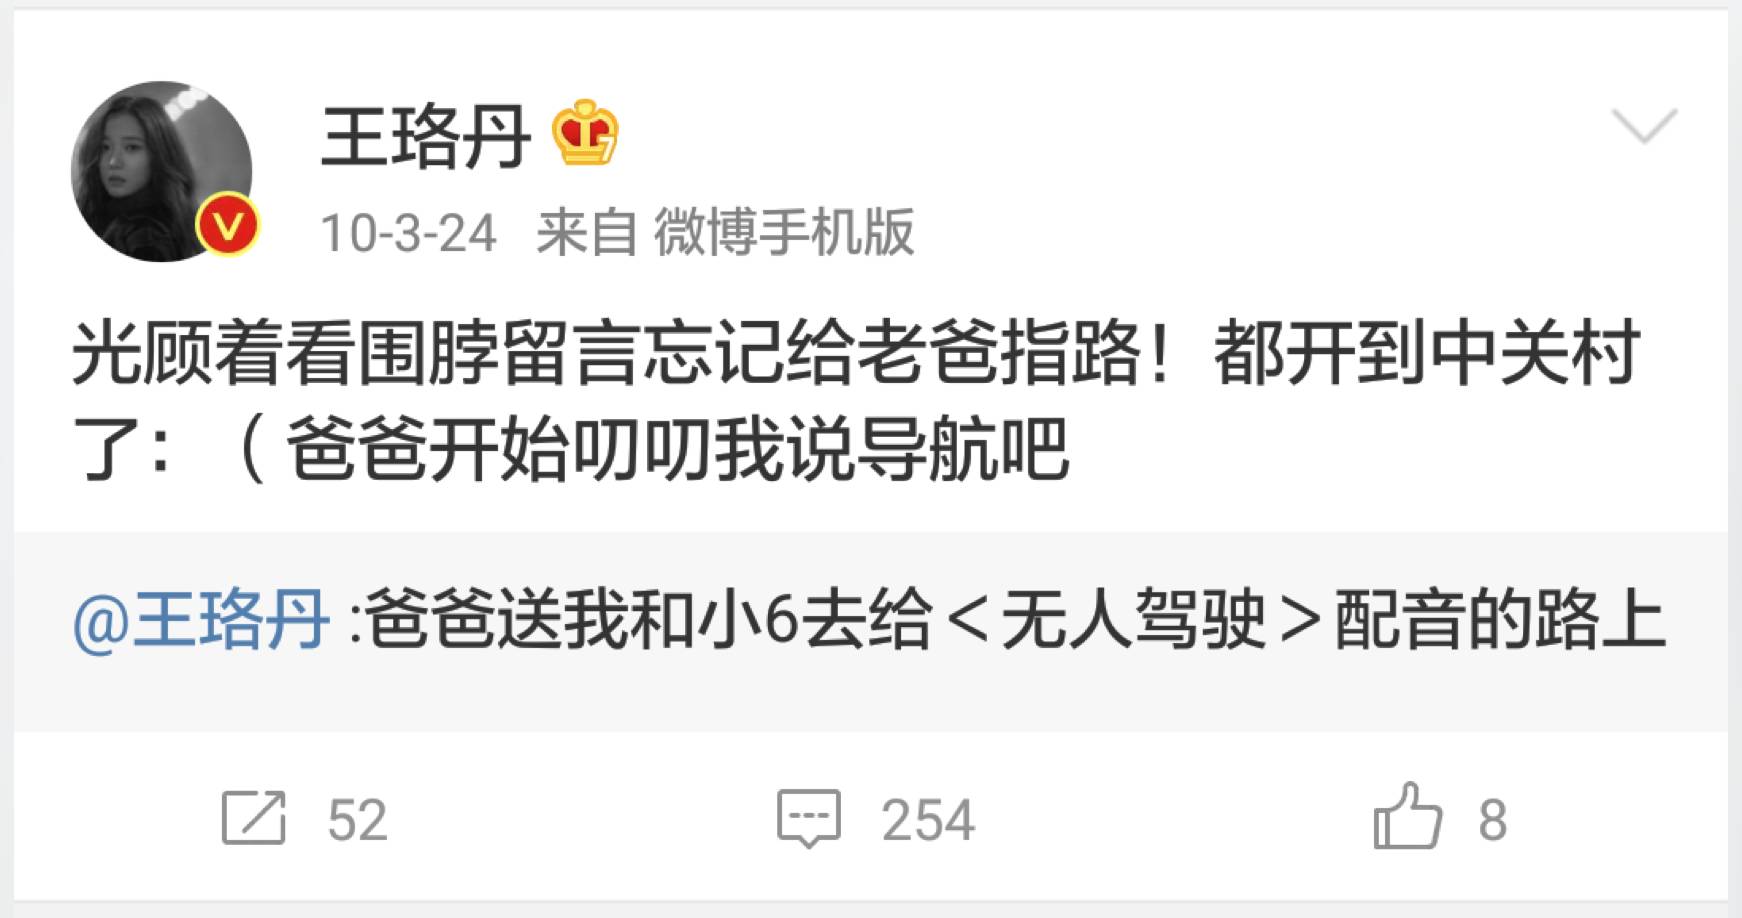The image size is (1742, 918).
Task: Click the post date 10-3-24
Action: (408, 233)
